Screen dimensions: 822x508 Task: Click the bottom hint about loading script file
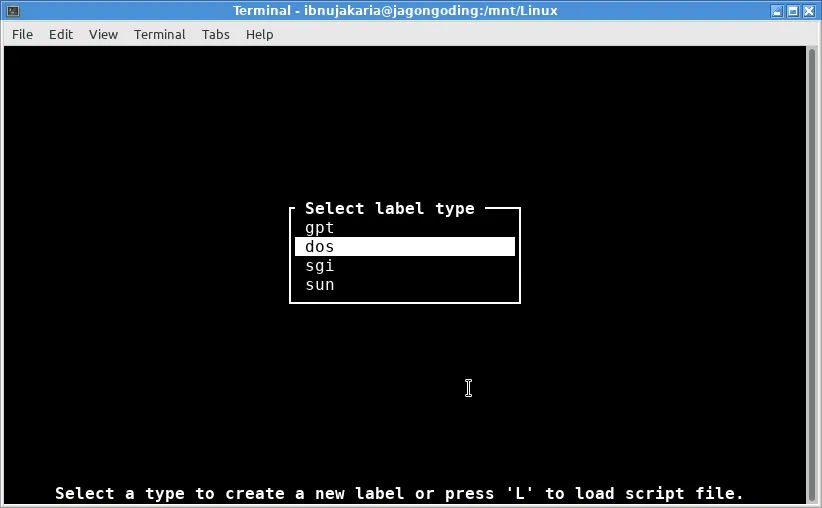(399, 493)
